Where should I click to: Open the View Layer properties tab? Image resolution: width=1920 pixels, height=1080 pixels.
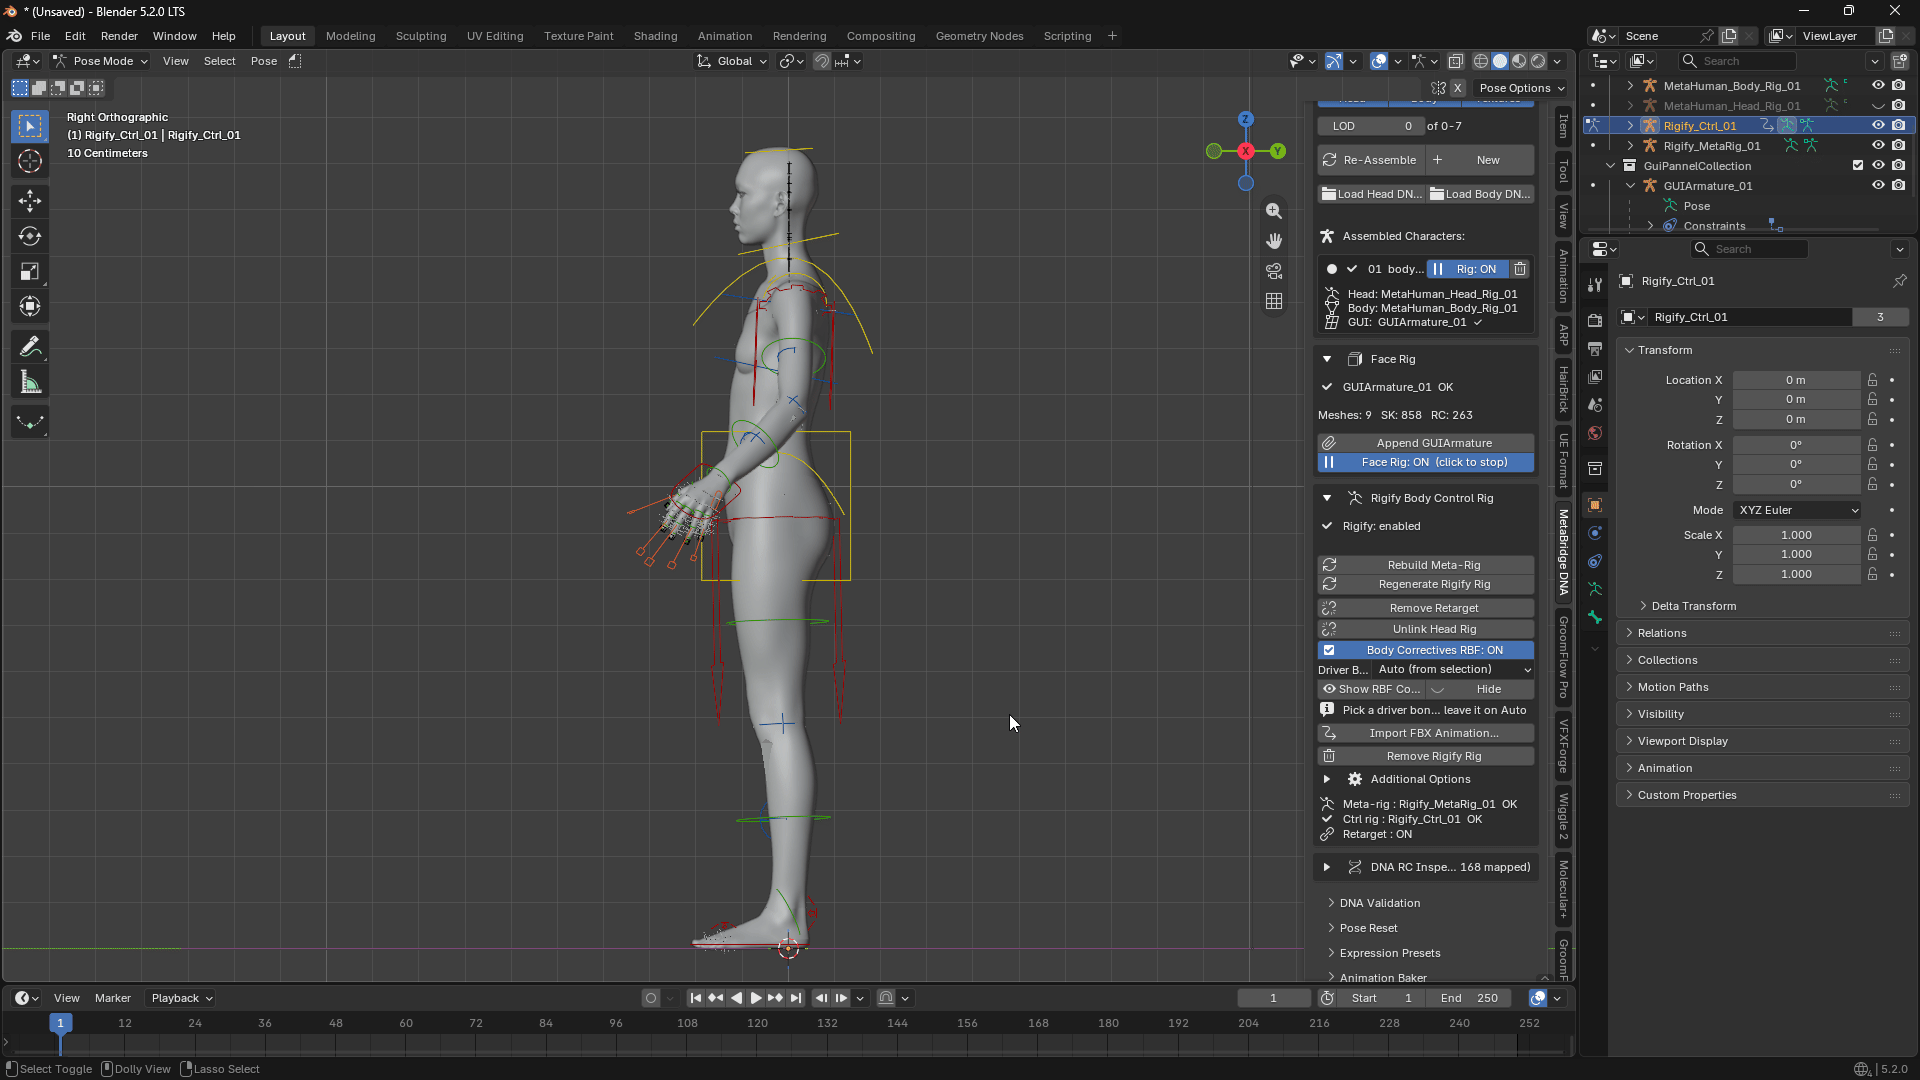pyautogui.click(x=1595, y=377)
